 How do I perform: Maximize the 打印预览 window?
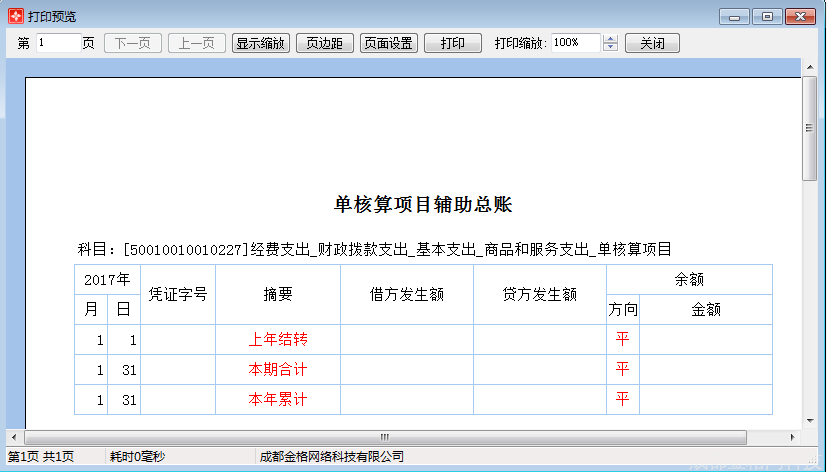[767, 17]
